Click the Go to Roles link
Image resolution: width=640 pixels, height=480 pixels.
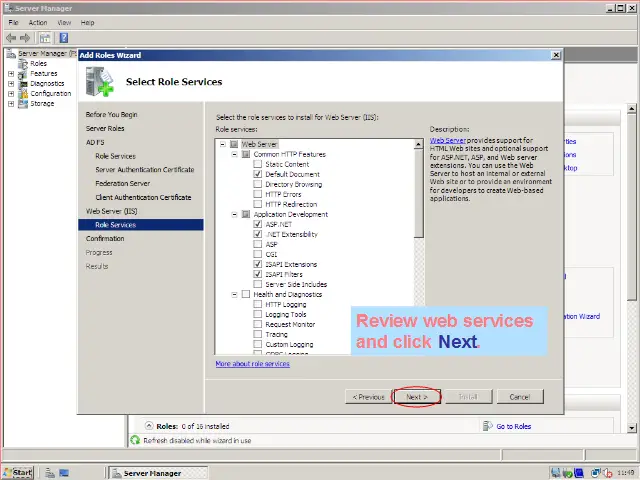(x=513, y=426)
